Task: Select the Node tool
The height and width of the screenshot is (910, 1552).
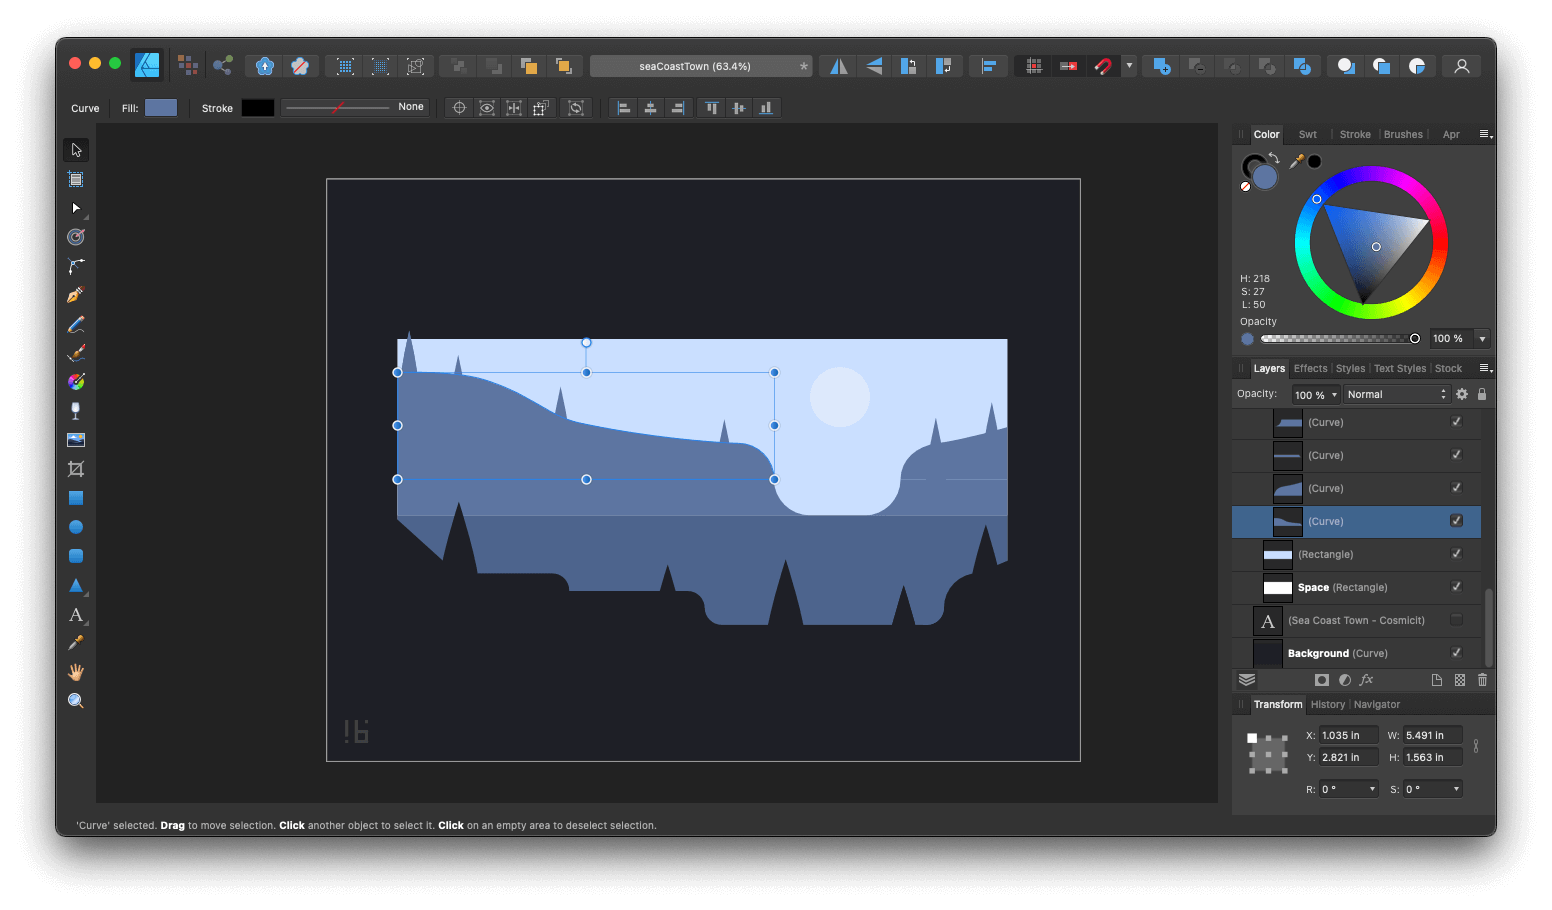Action: pos(75,208)
